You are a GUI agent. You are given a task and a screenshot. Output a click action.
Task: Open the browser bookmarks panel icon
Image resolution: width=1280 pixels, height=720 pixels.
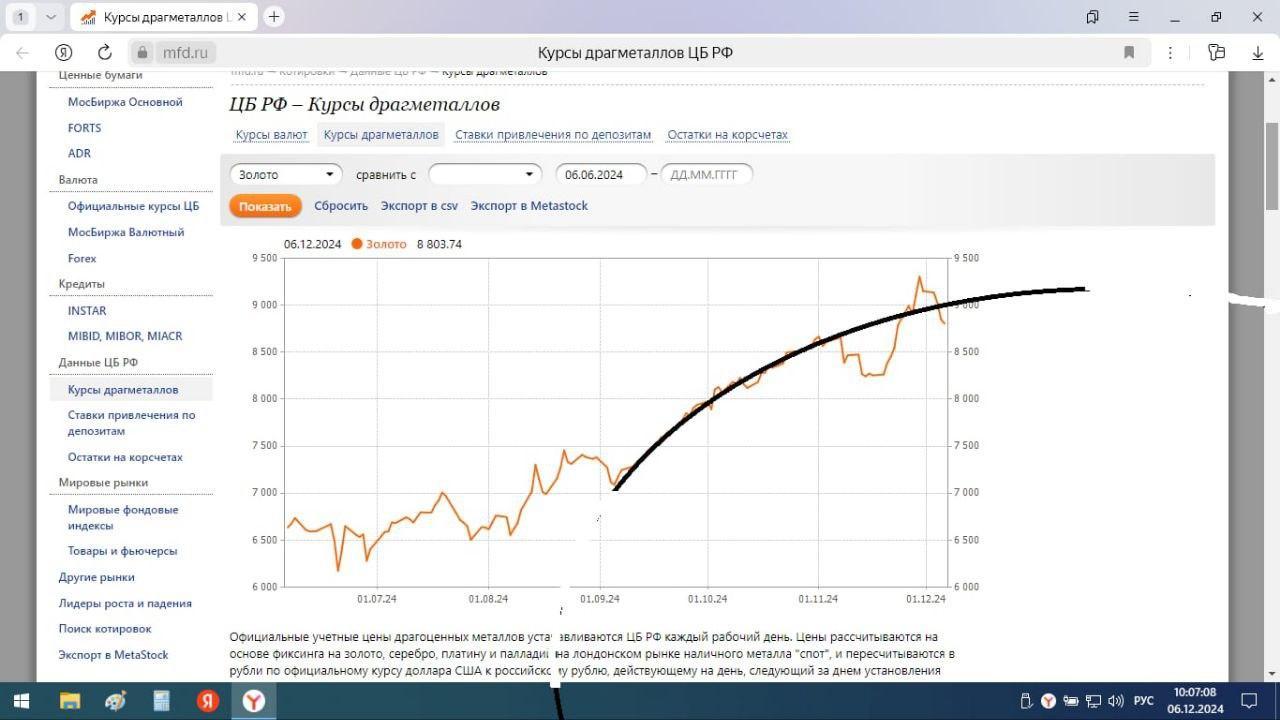[1092, 17]
